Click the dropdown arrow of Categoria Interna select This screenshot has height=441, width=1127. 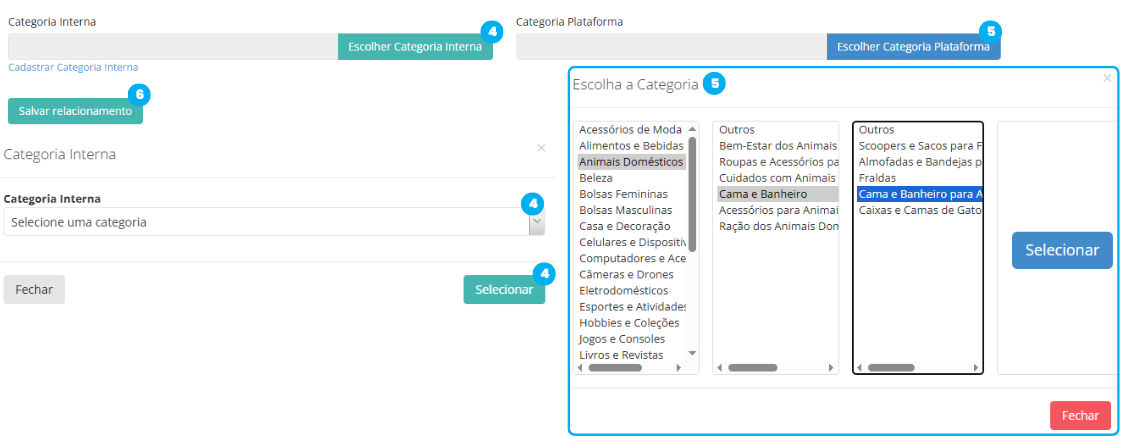point(537,223)
